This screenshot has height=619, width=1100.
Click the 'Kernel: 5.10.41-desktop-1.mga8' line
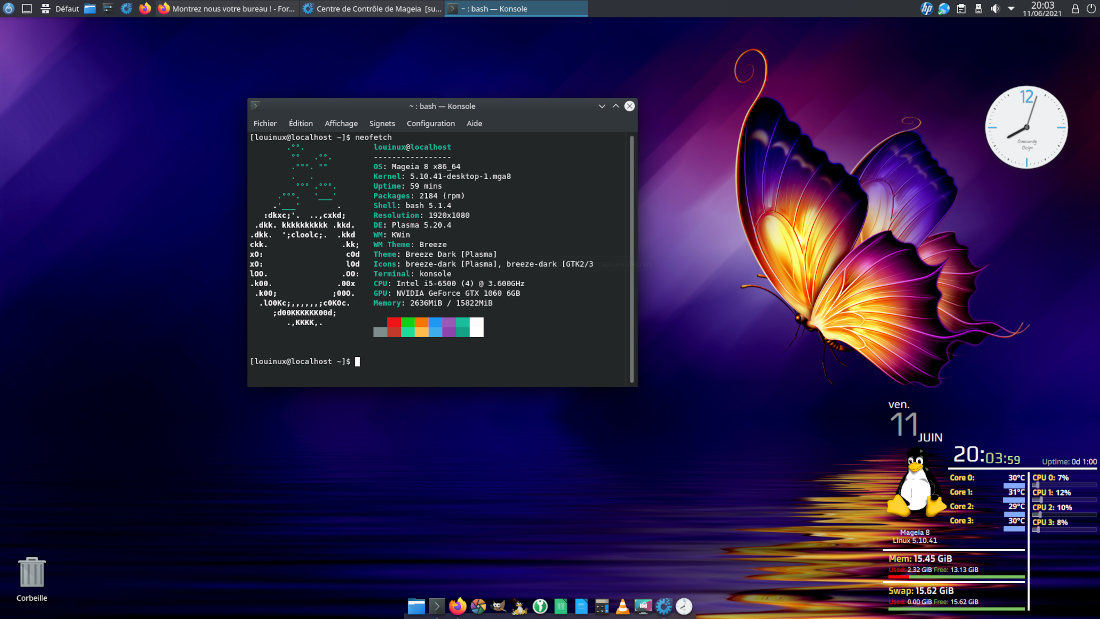pos(442,177)
